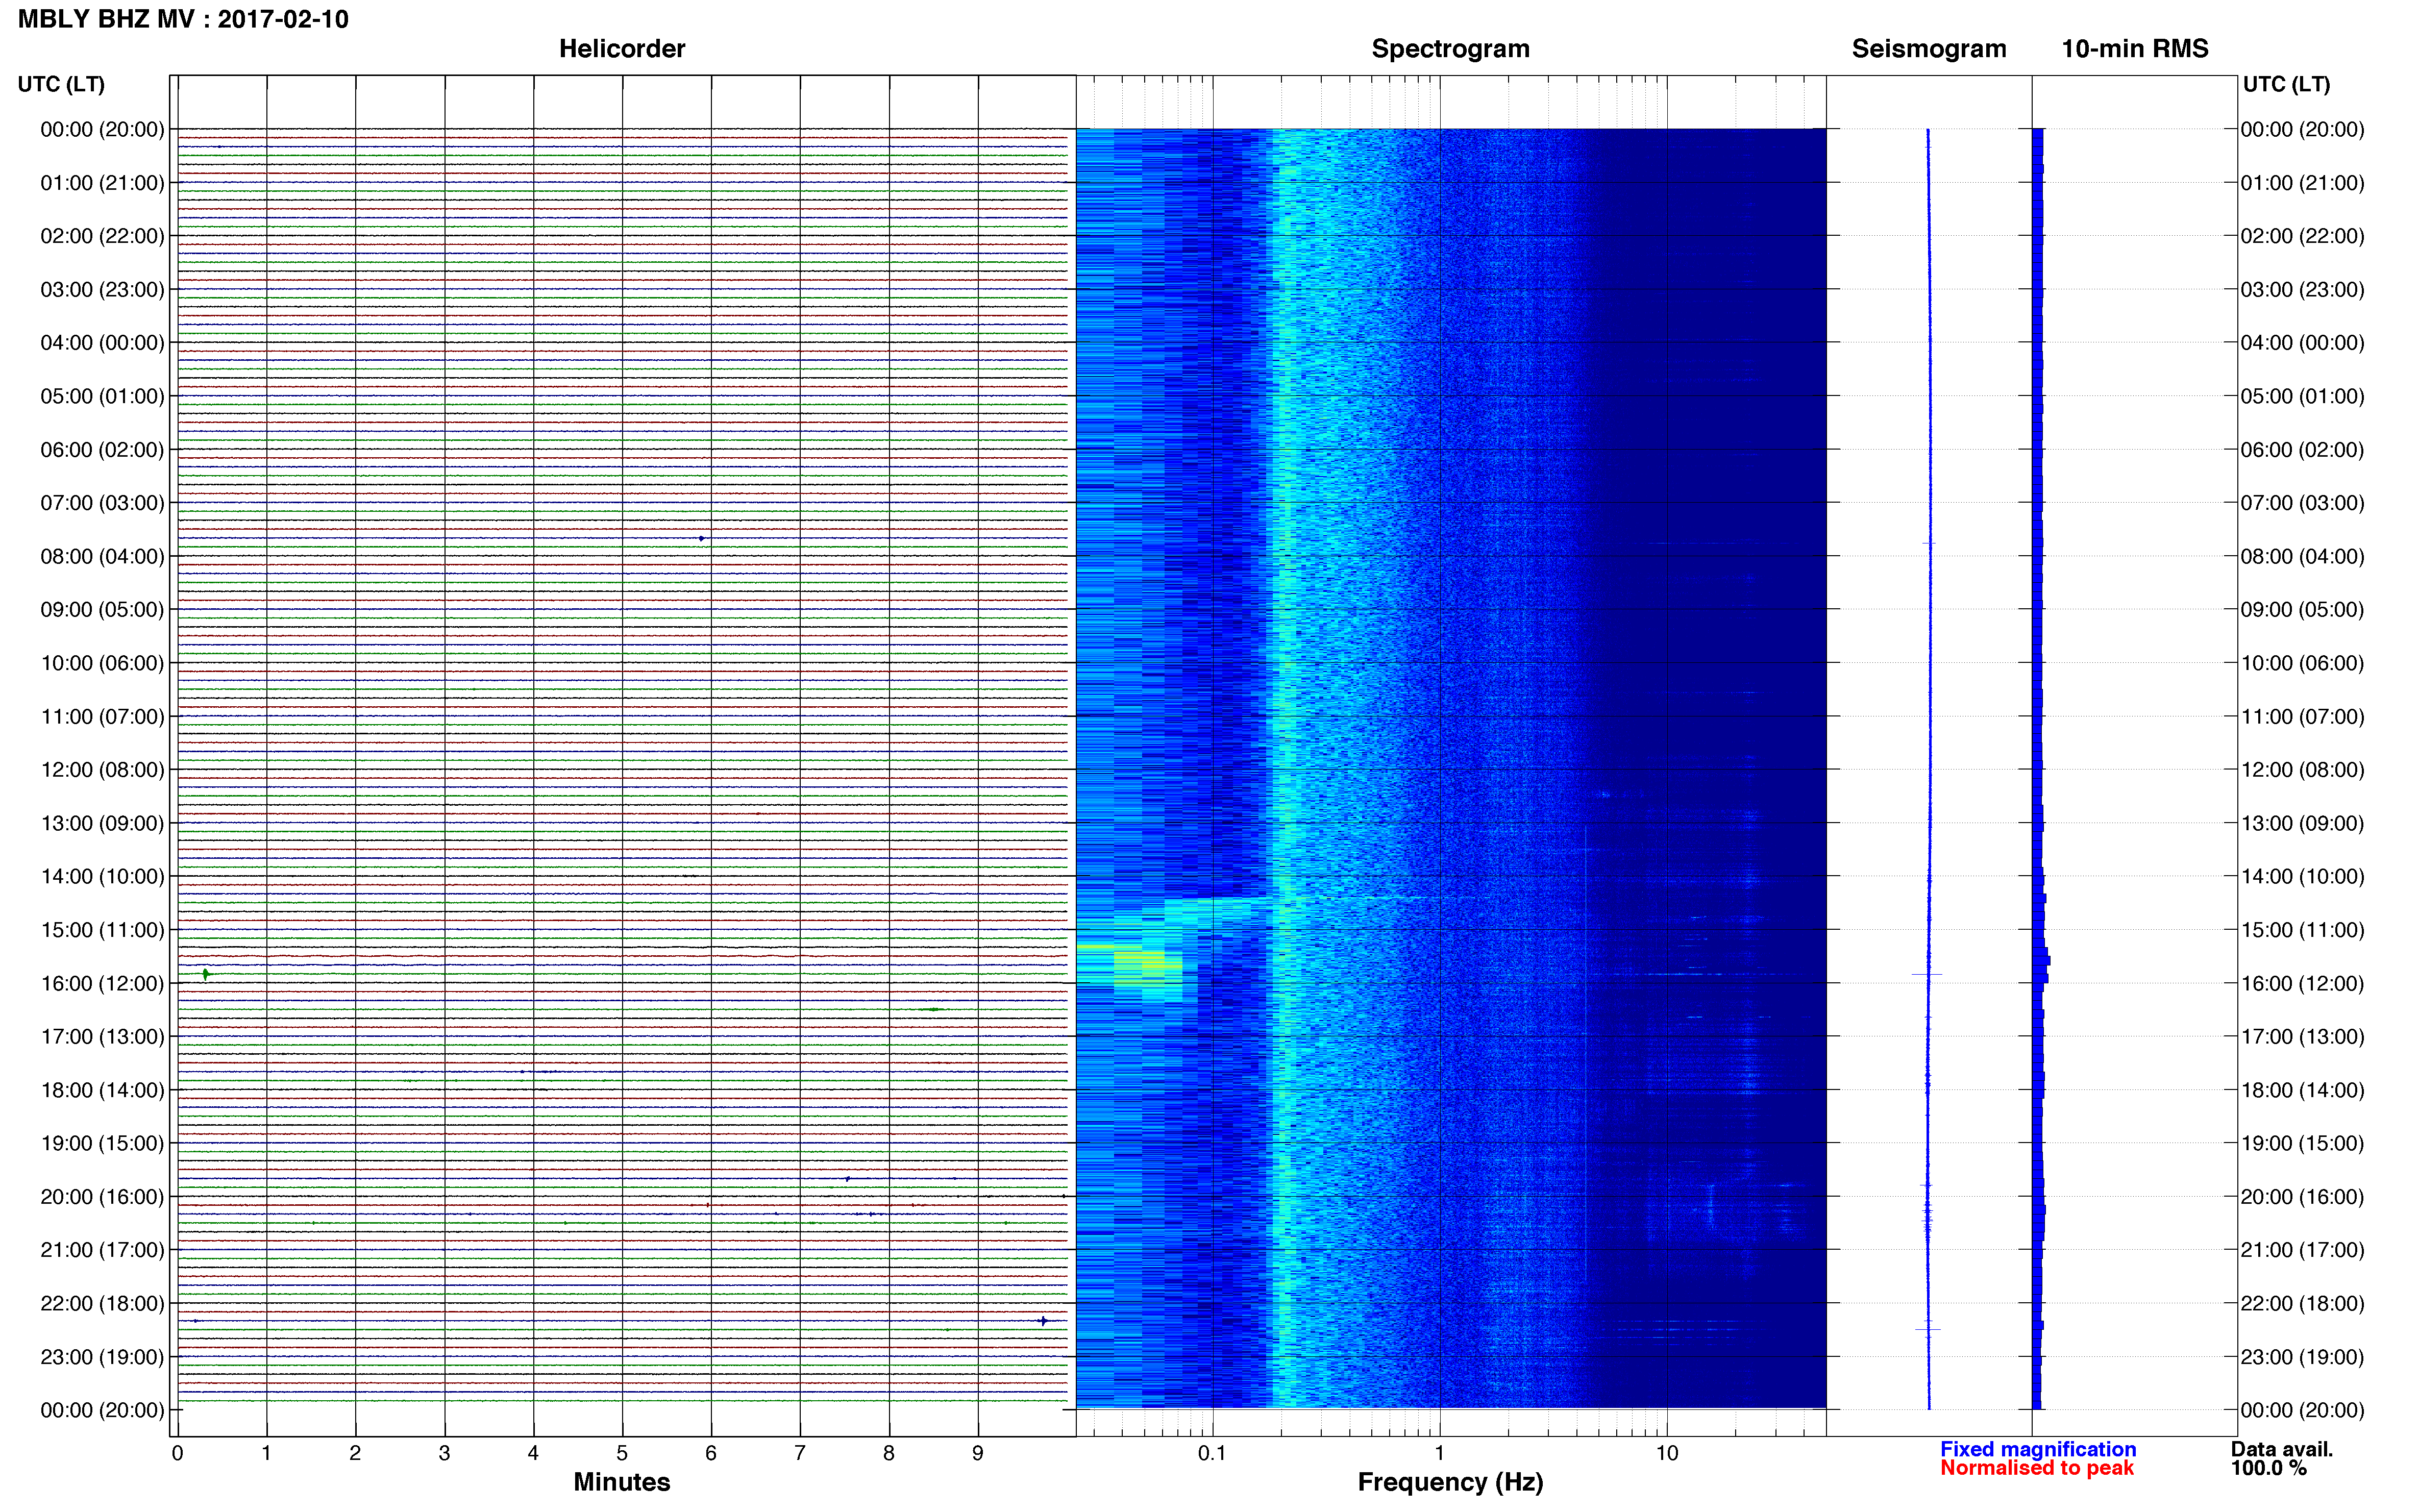Click RMS-side time label 21:00 (17:00)
This screenshot has width=2419, height=1512.
point(2302,1250)
